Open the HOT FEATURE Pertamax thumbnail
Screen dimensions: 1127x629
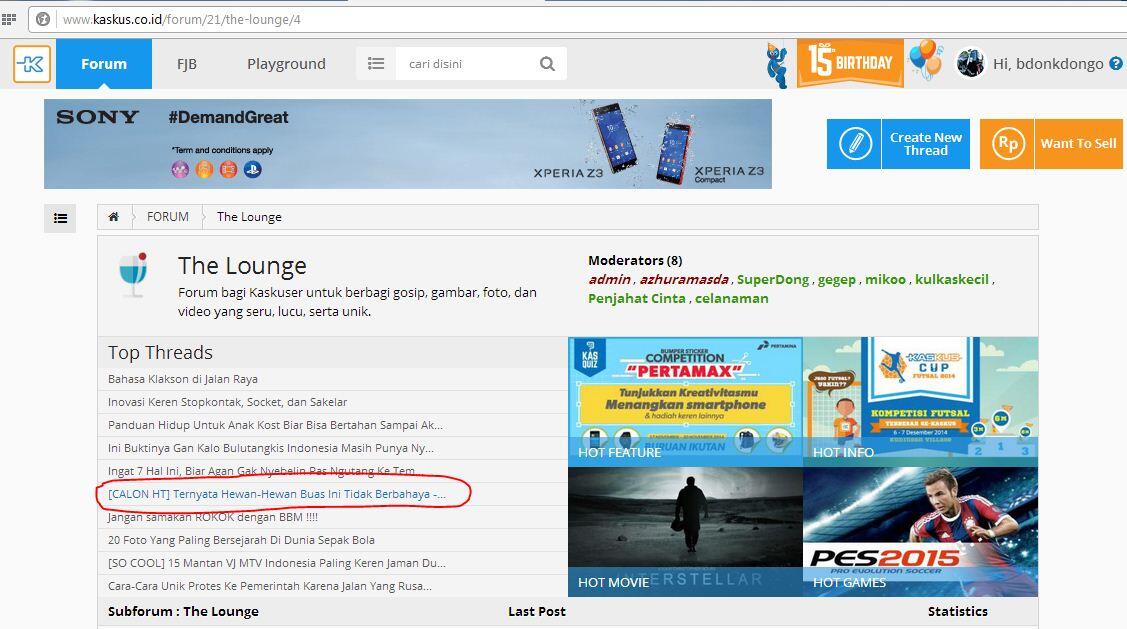(x=685, y=401)
